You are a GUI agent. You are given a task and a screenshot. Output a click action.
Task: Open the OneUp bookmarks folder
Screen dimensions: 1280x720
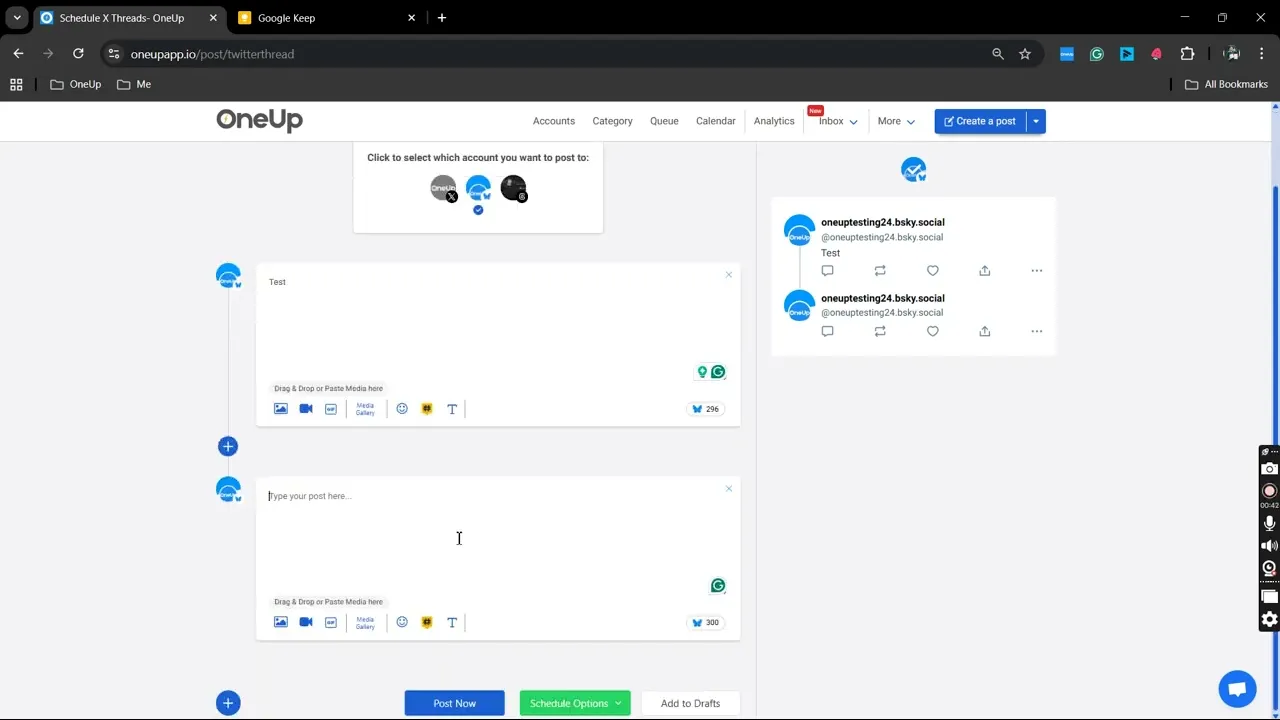(x=76, y=84)
